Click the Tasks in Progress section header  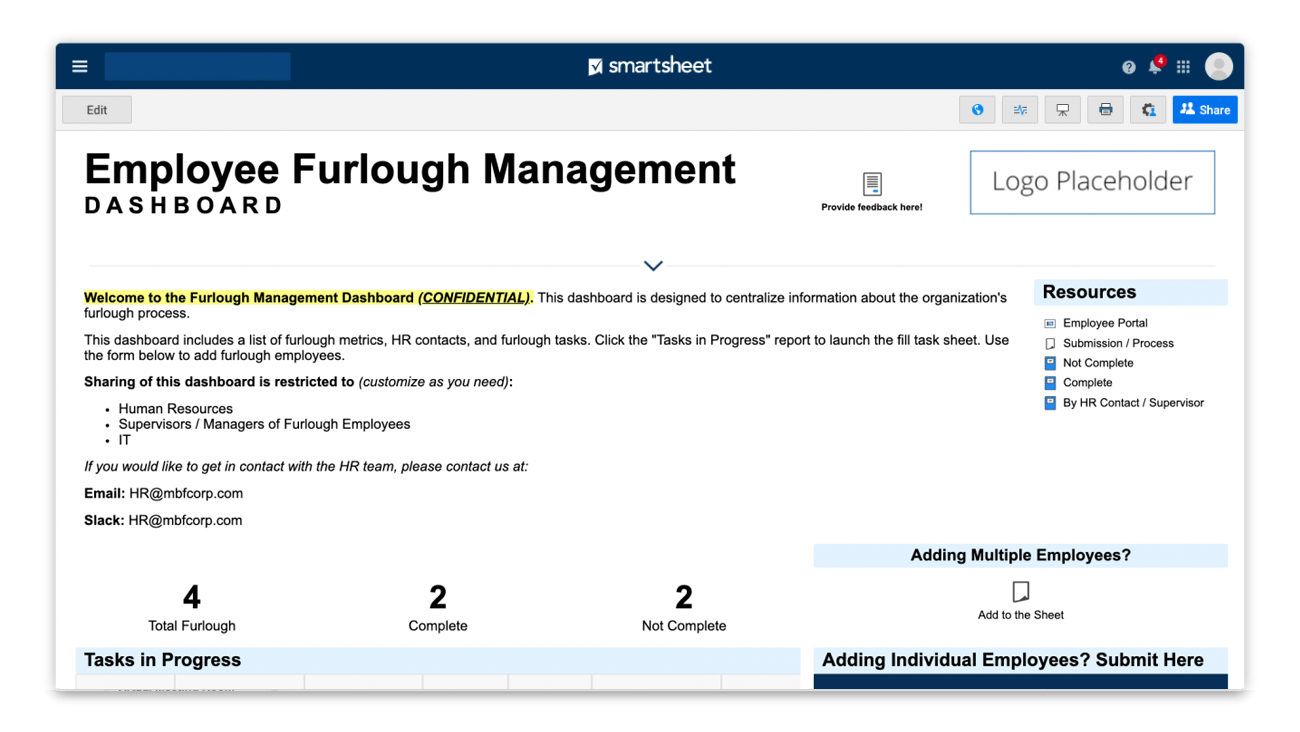pyautogui.click(x=438, y=660)
